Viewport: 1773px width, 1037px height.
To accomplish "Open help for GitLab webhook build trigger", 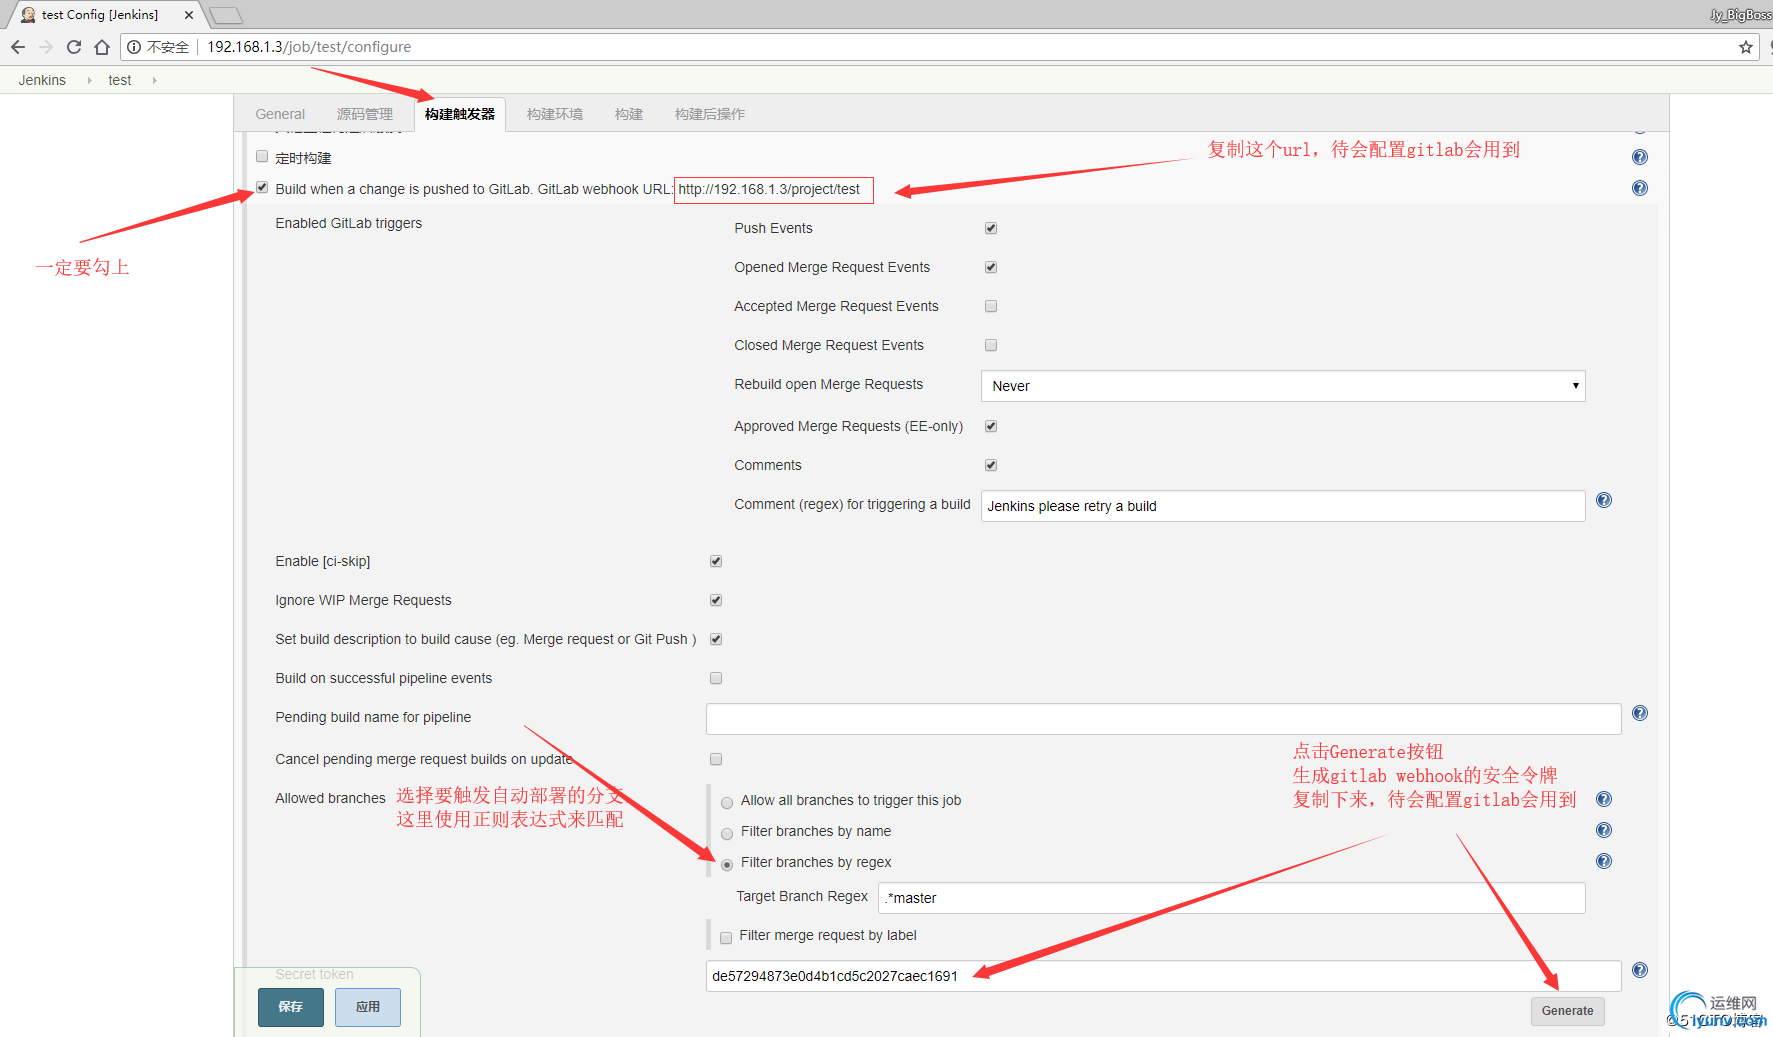I will (x=1640, y=188).
